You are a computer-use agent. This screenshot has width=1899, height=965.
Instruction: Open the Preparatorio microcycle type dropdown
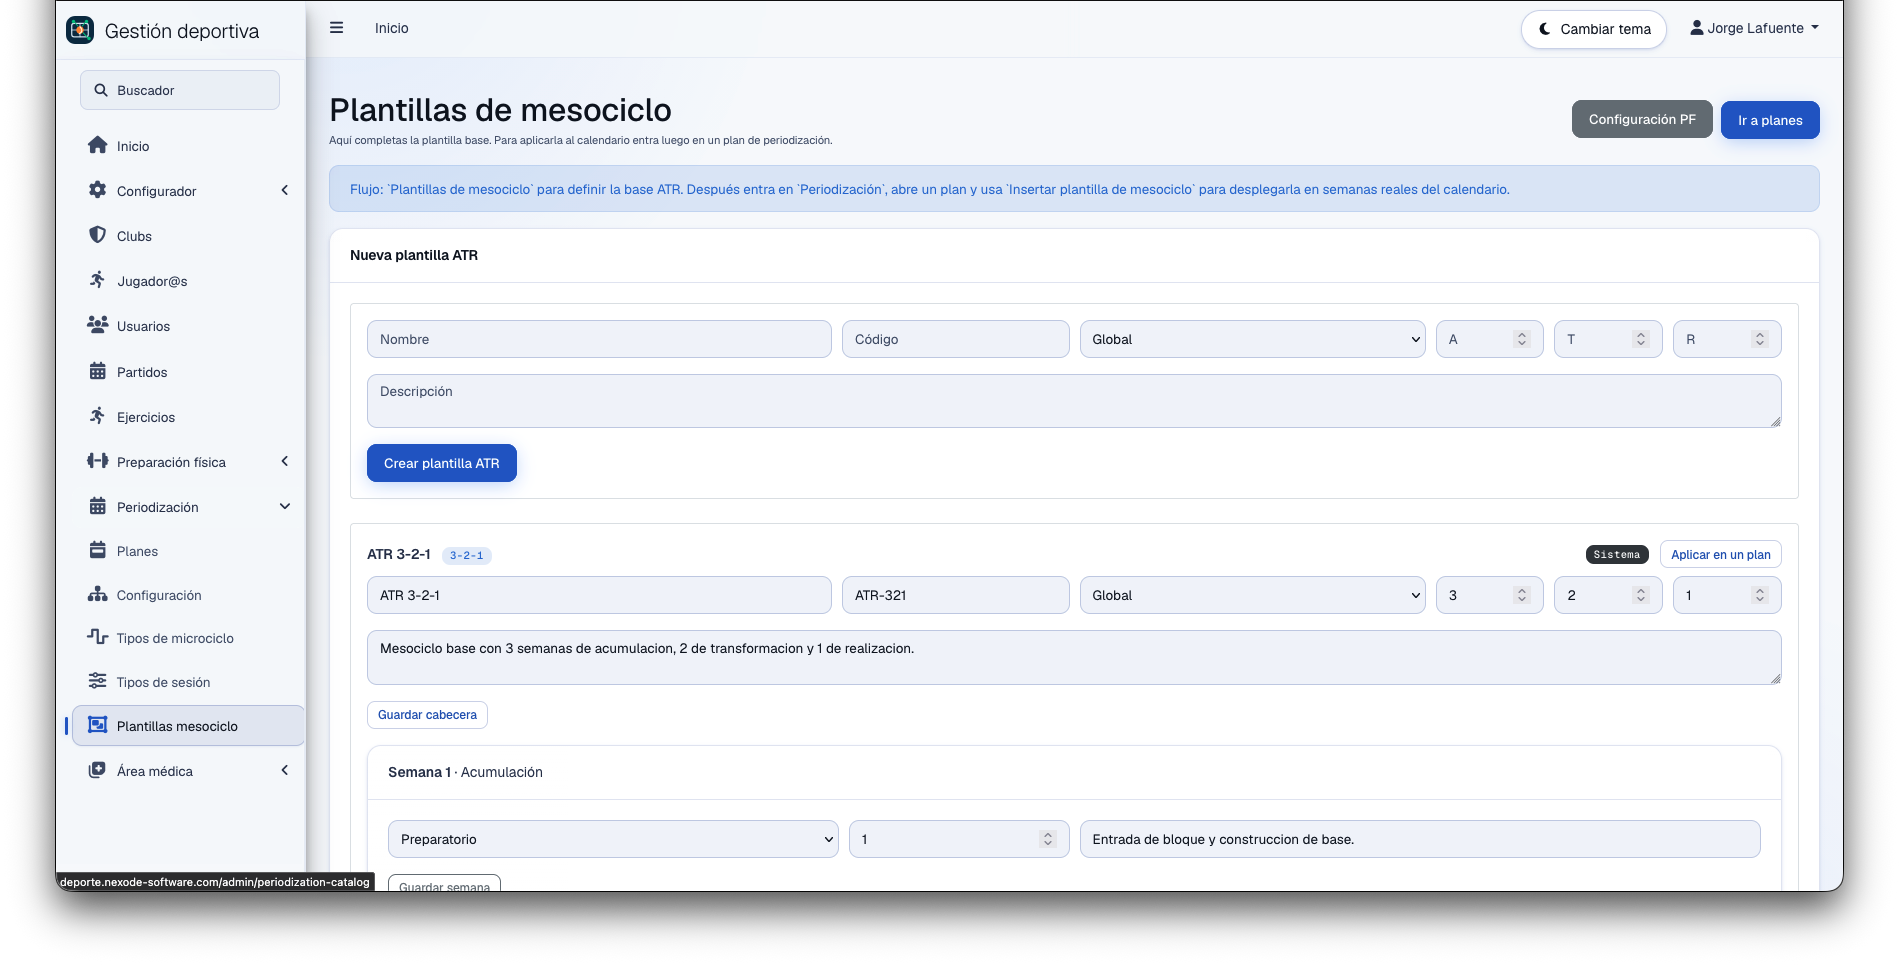pos(613,839)
